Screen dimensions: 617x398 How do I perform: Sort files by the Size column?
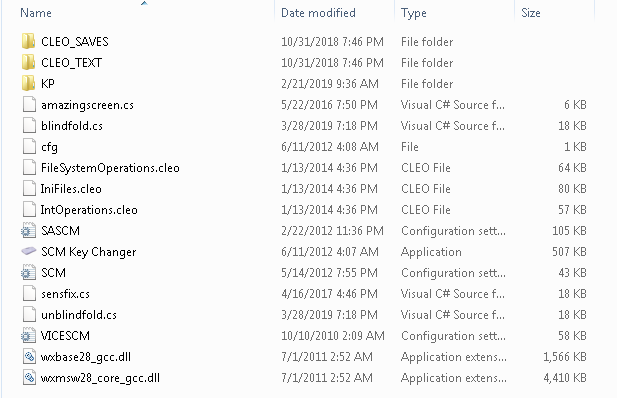(531, 13)
